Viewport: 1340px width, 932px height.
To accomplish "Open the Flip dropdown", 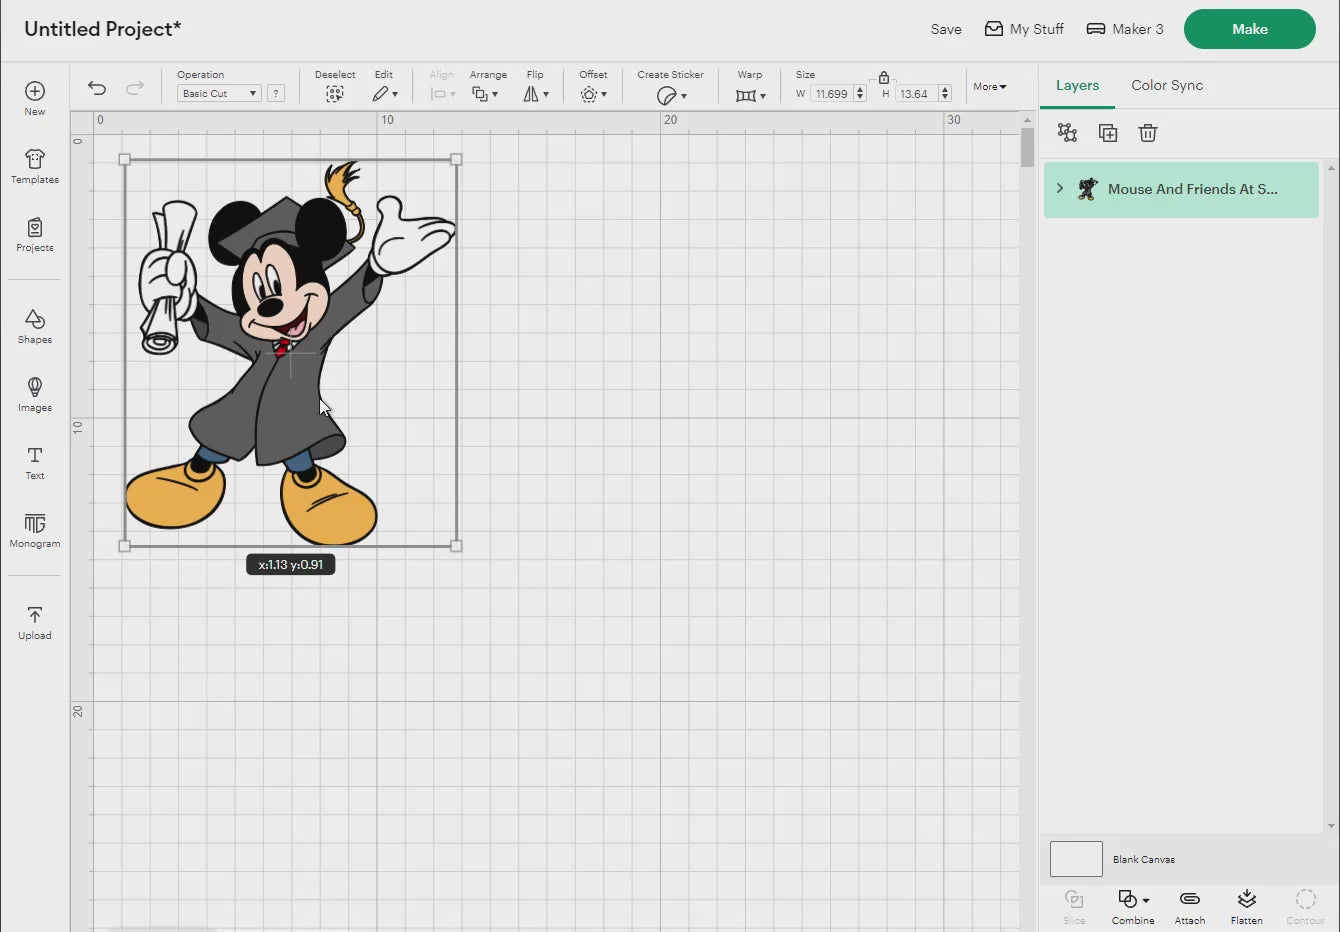I will [536, 94].
